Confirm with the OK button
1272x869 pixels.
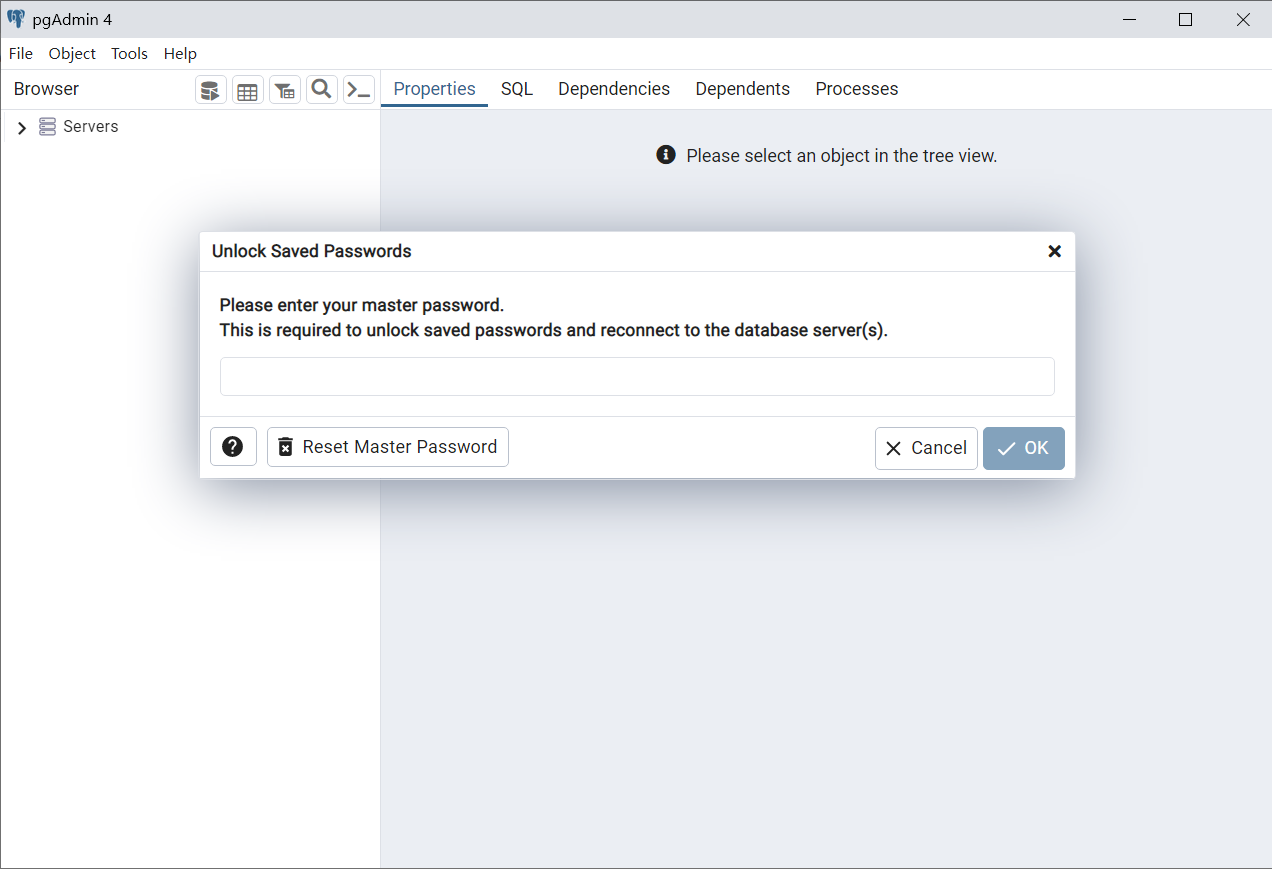(1024, 448)
